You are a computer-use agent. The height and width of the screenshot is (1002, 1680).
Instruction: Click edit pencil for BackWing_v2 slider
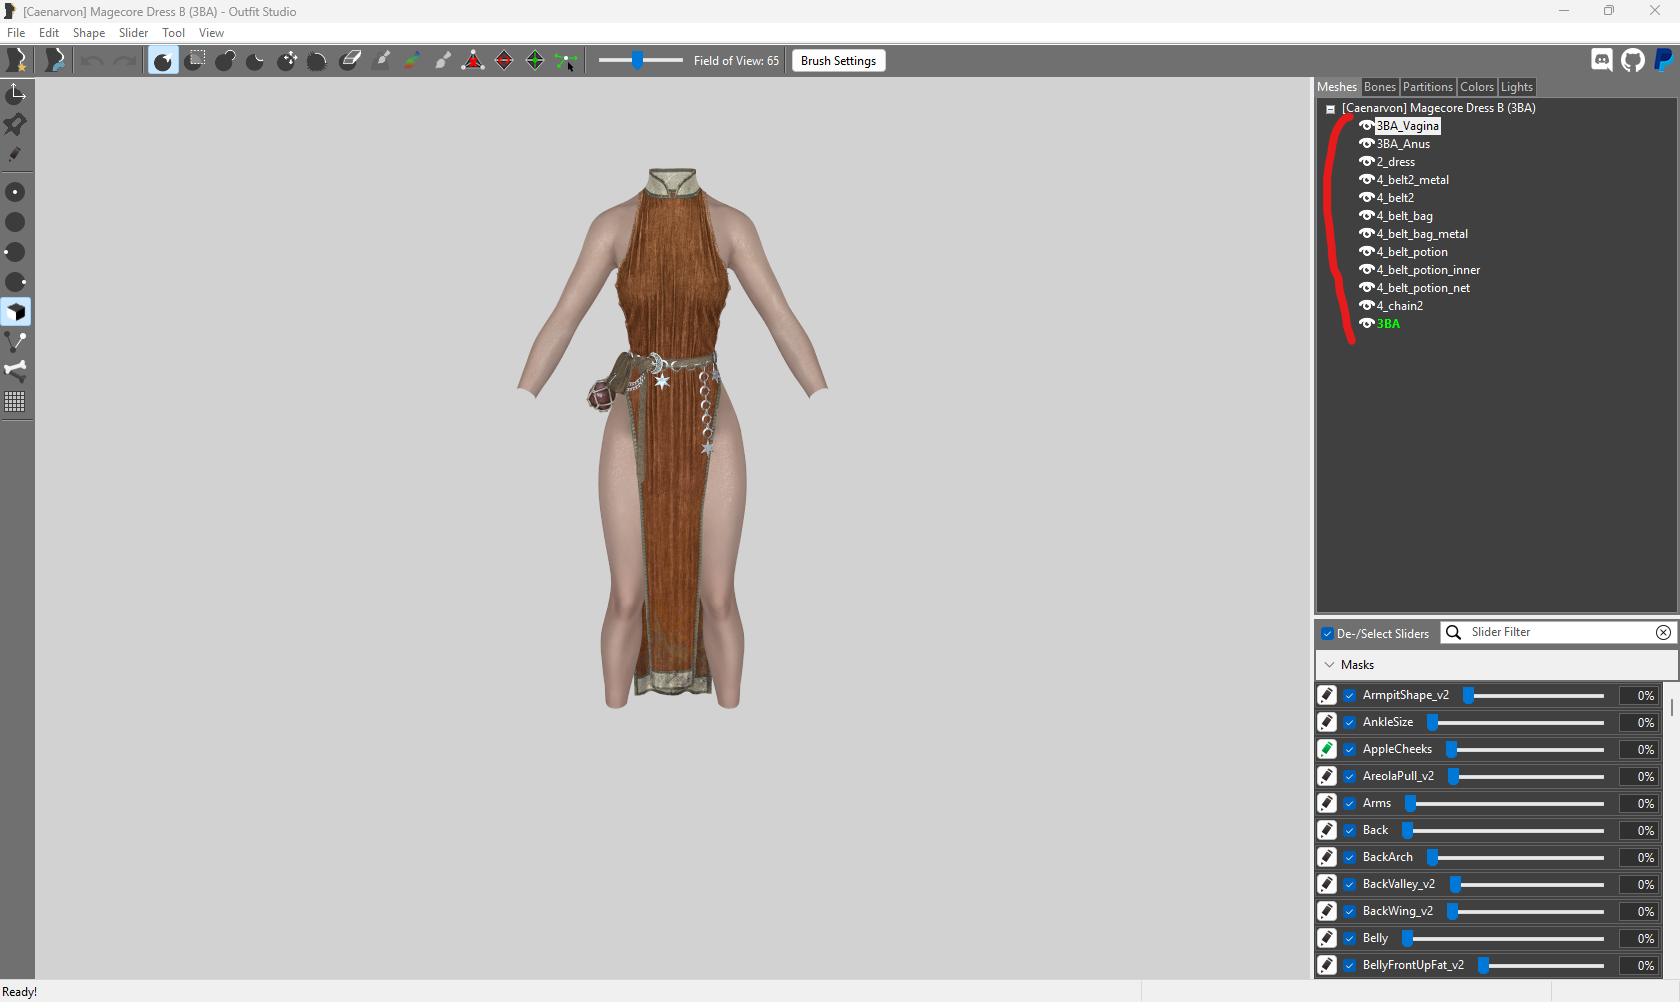pos(1327,911)
